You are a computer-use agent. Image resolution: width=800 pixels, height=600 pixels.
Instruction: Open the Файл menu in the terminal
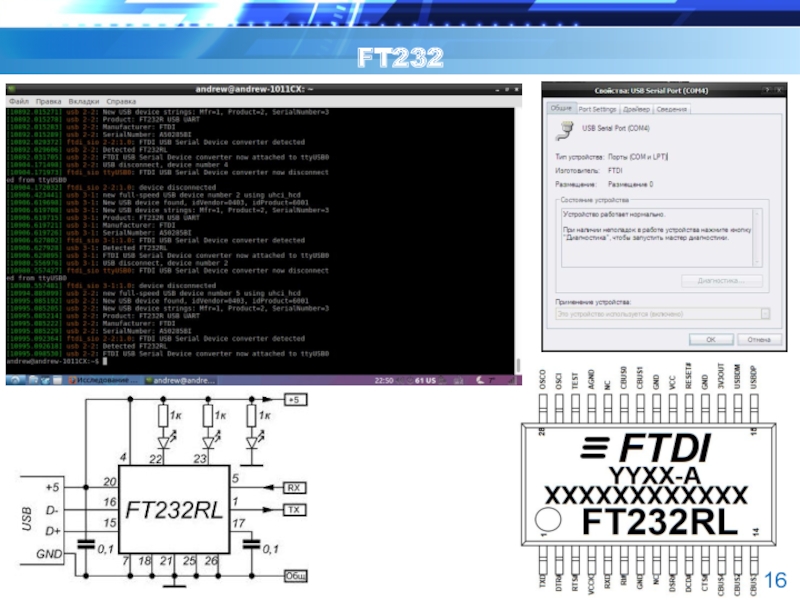pyautogui.click(x=19, y=102)
